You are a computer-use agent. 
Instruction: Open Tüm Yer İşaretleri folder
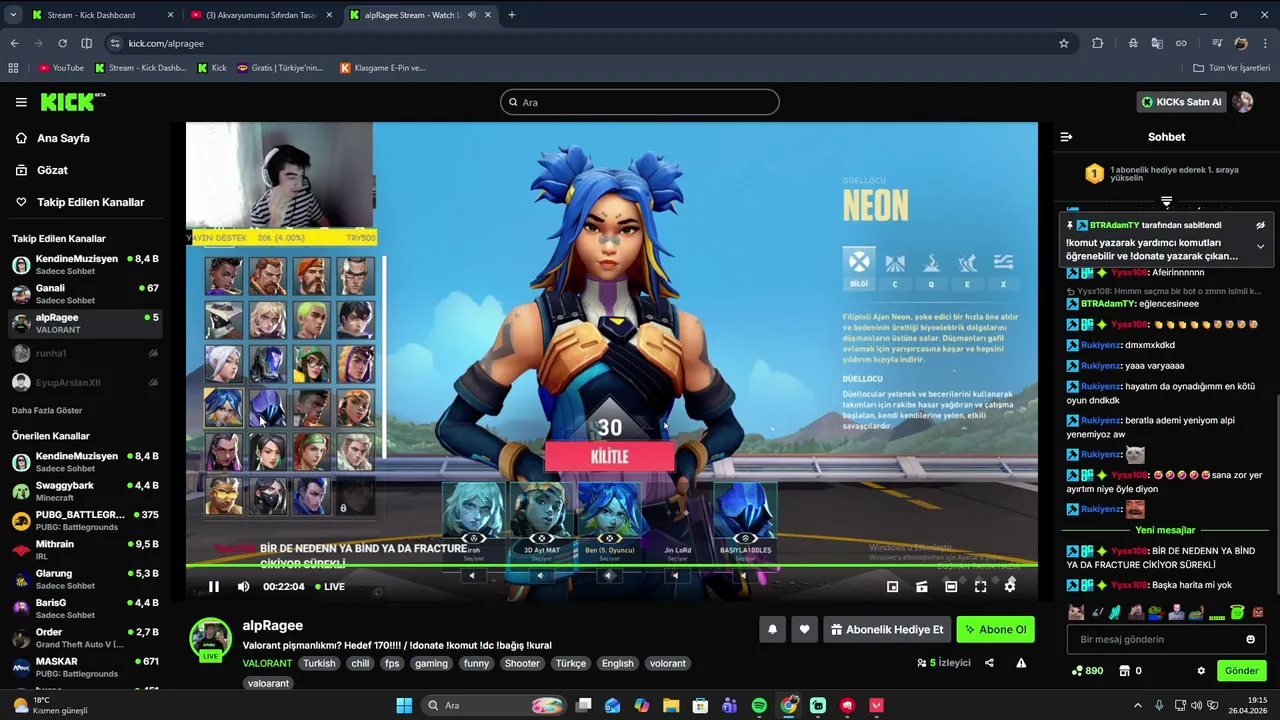point(1232,68)
